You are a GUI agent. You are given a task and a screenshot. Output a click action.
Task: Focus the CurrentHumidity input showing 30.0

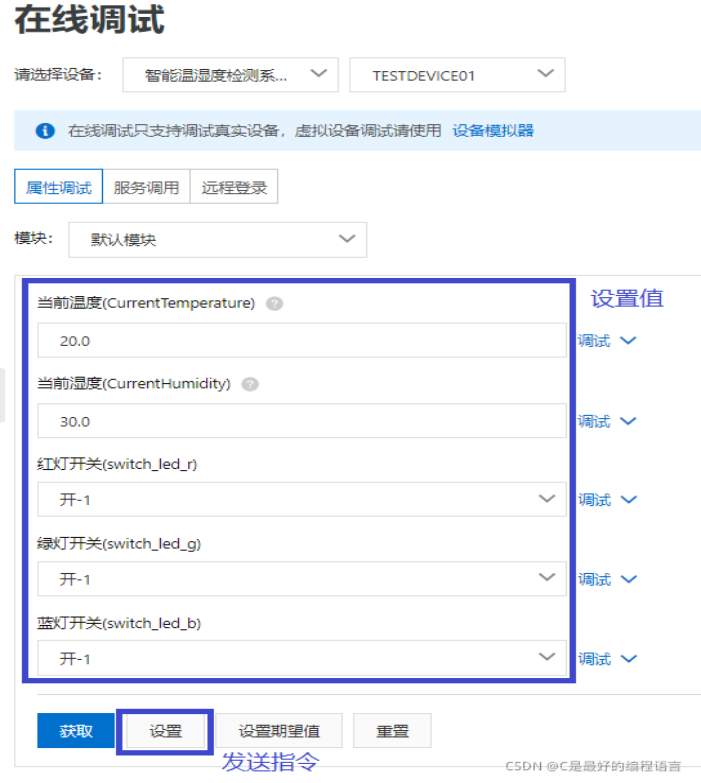click(302, 421)
